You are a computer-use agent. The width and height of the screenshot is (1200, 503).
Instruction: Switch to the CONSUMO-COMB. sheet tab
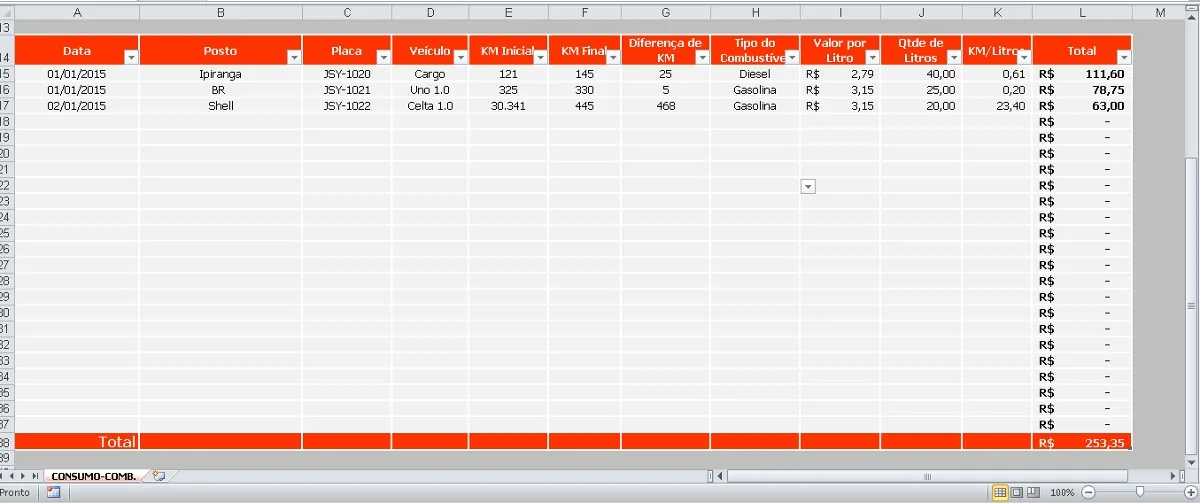coord(94,476)
